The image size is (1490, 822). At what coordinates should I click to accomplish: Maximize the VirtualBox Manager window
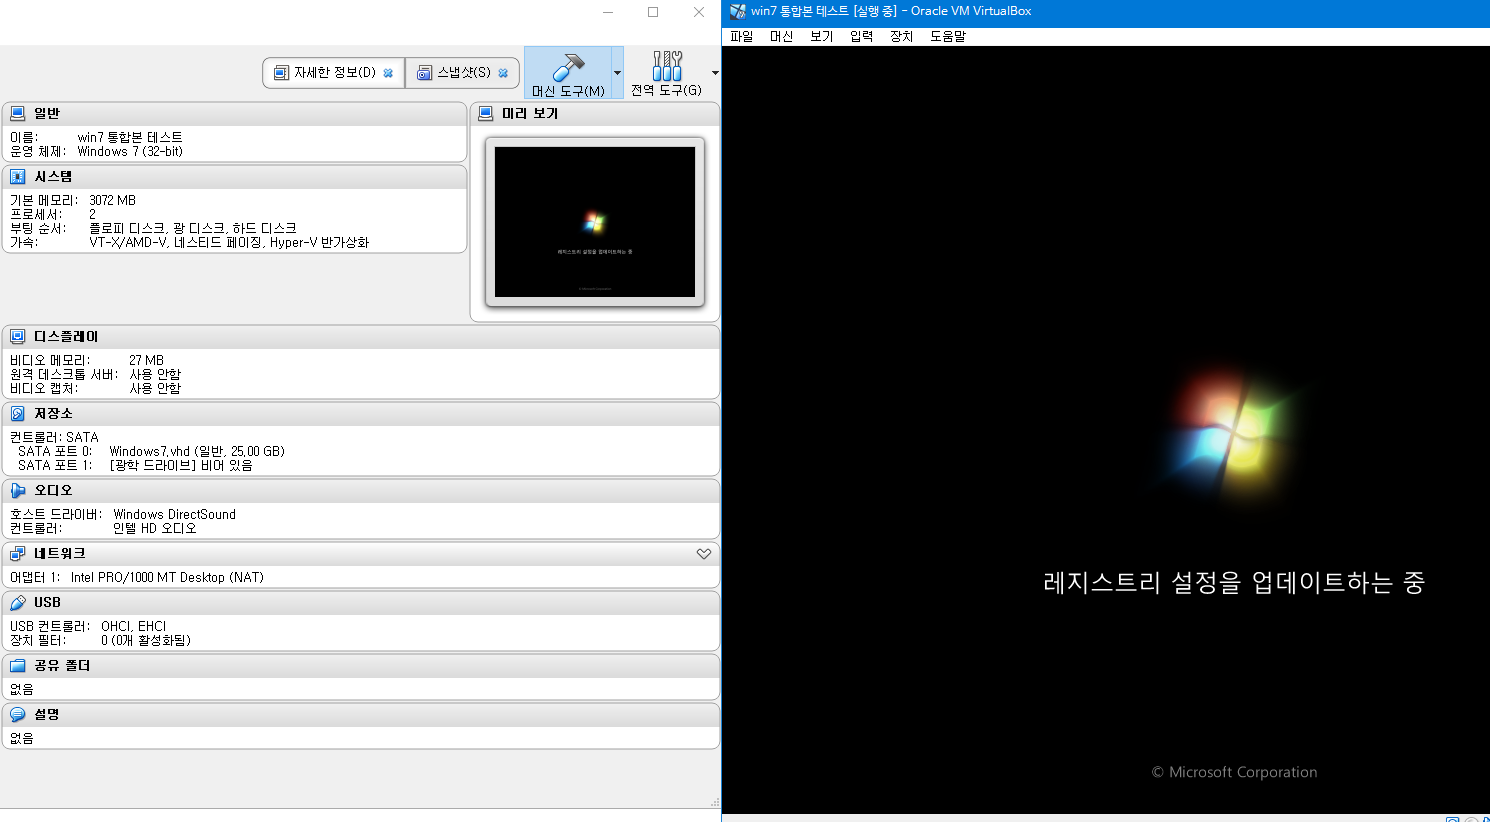pyautogui.click(x=653, y=12)
